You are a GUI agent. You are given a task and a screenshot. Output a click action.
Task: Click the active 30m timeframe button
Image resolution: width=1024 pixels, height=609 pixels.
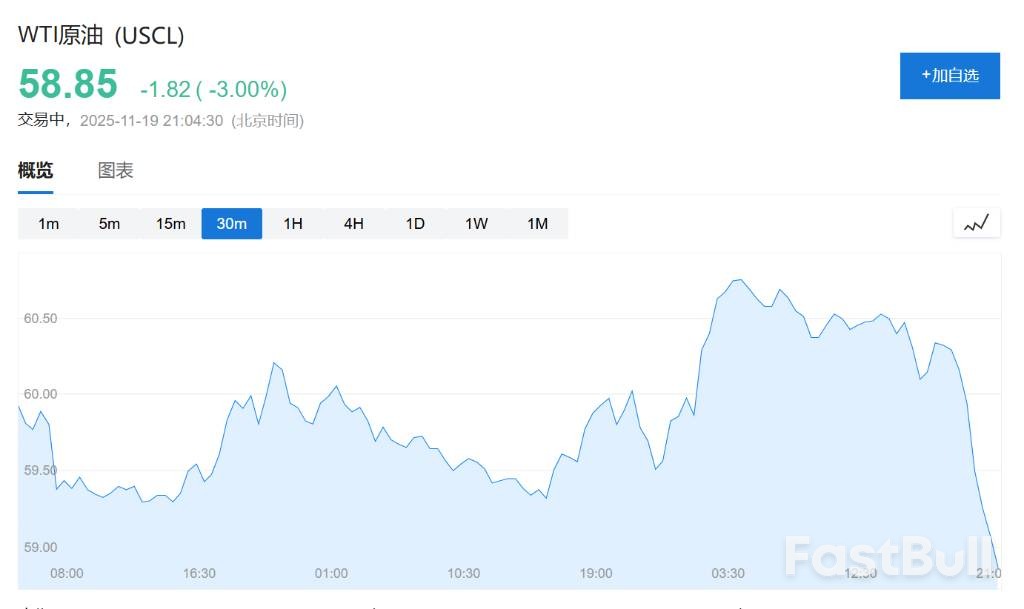coord(231,223)
